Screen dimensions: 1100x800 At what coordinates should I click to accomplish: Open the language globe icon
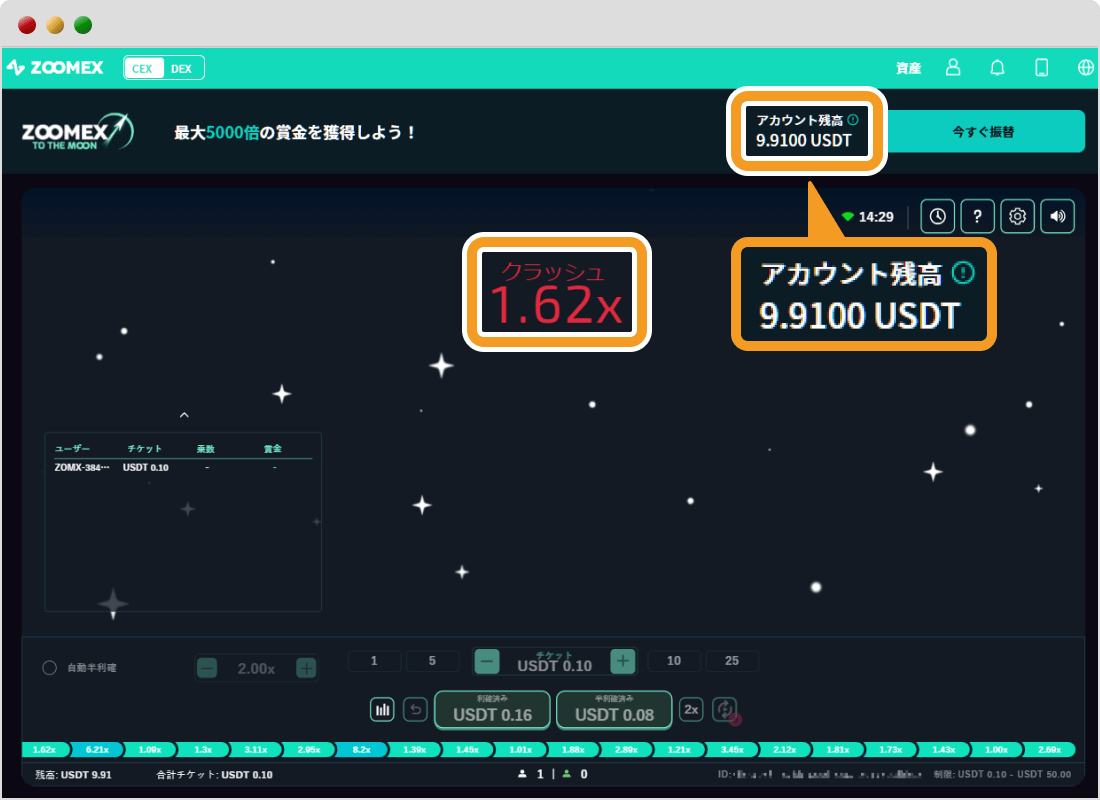tap(1085, 67)
